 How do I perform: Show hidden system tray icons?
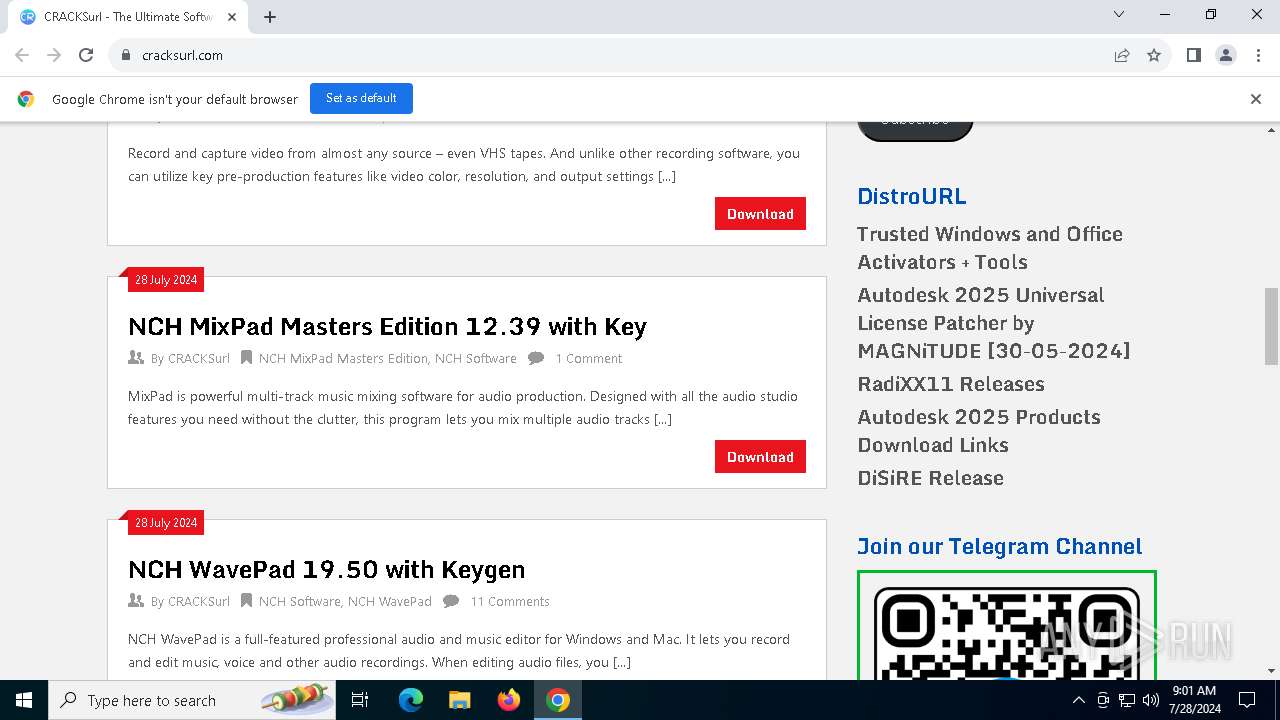(x=1078, y=700)
